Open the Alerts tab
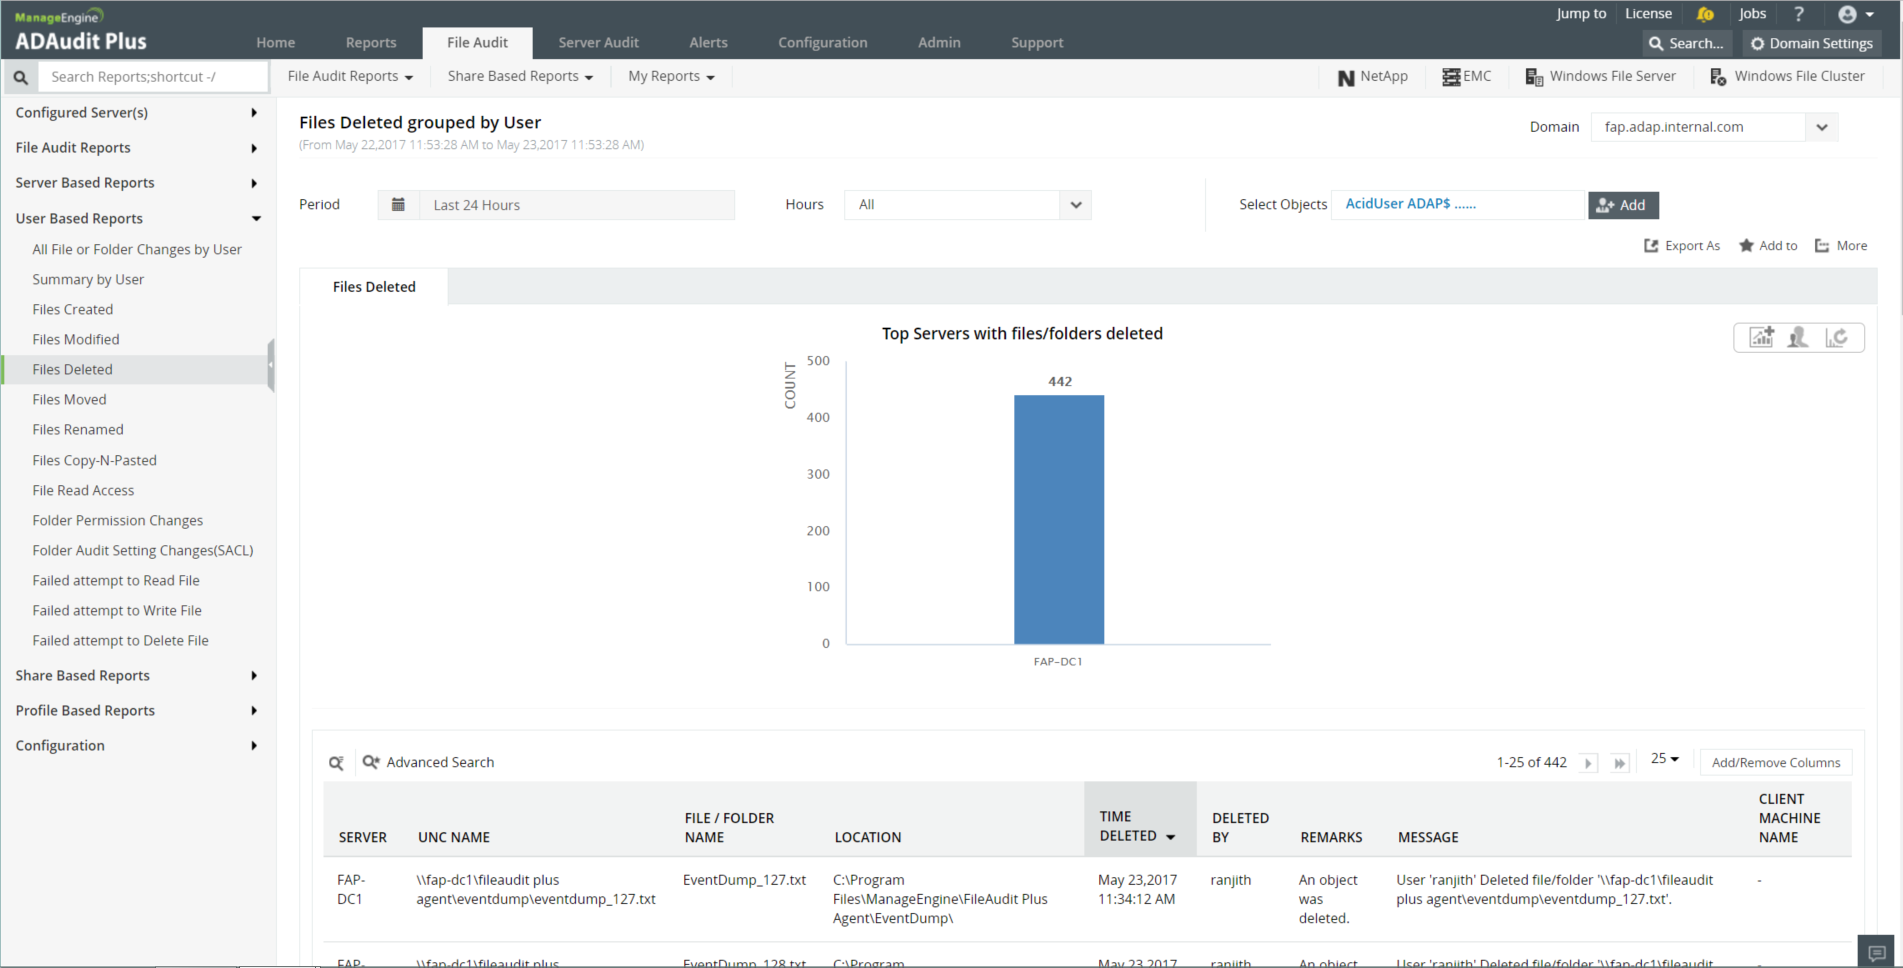Viewport: 1903px width, 968px height. coord(708,43)
